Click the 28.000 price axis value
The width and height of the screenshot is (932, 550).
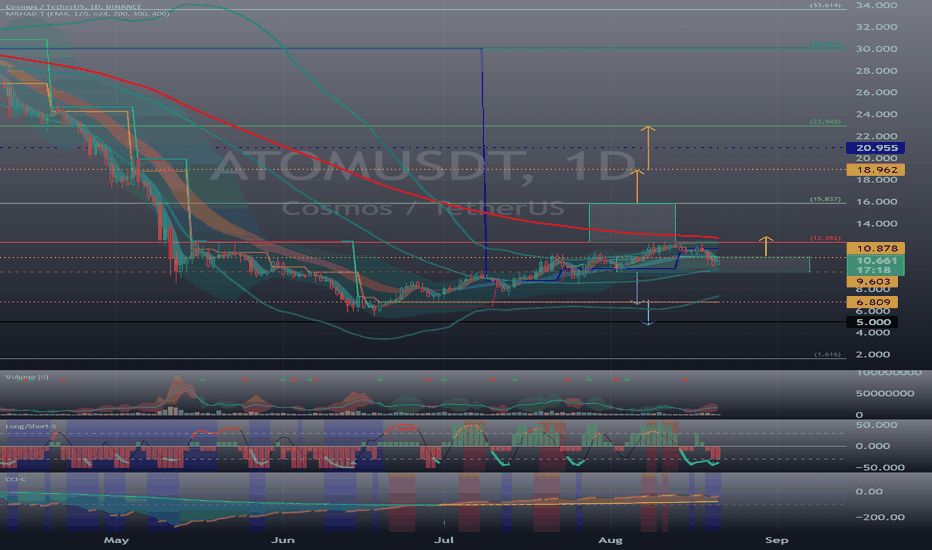[876, 71]
